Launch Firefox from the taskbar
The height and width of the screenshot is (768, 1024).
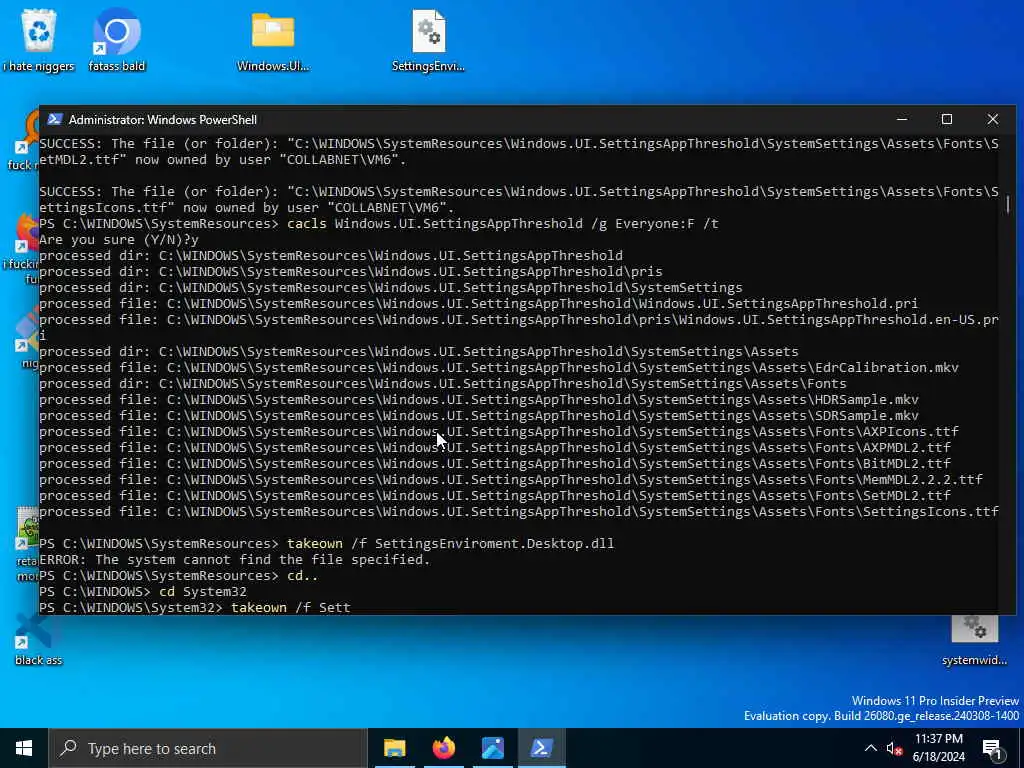tap(443, 748)
